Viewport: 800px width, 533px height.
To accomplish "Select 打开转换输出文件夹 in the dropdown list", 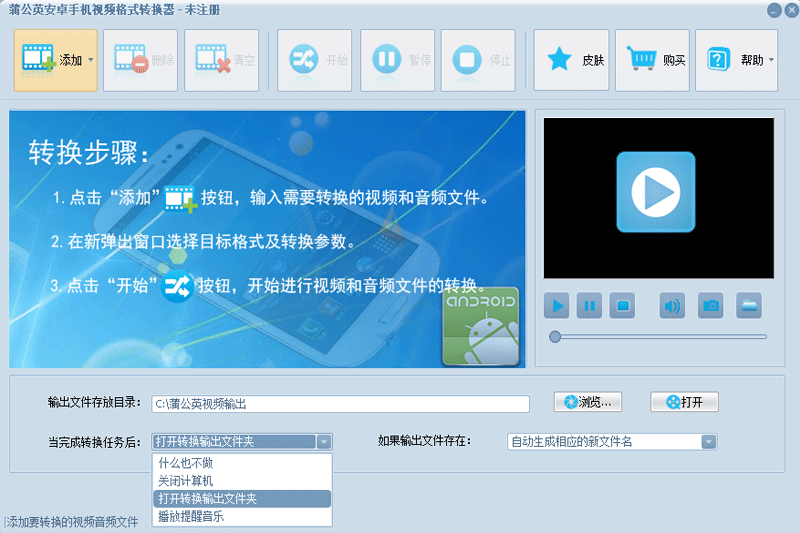I will tap(242, 499).
